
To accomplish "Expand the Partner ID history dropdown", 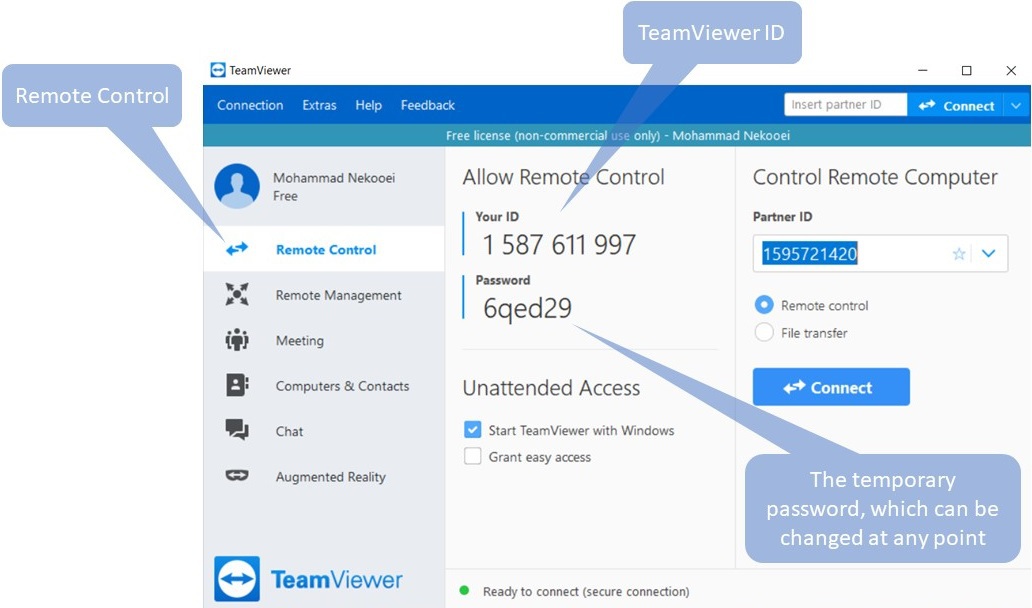I will tap(989, 253).
